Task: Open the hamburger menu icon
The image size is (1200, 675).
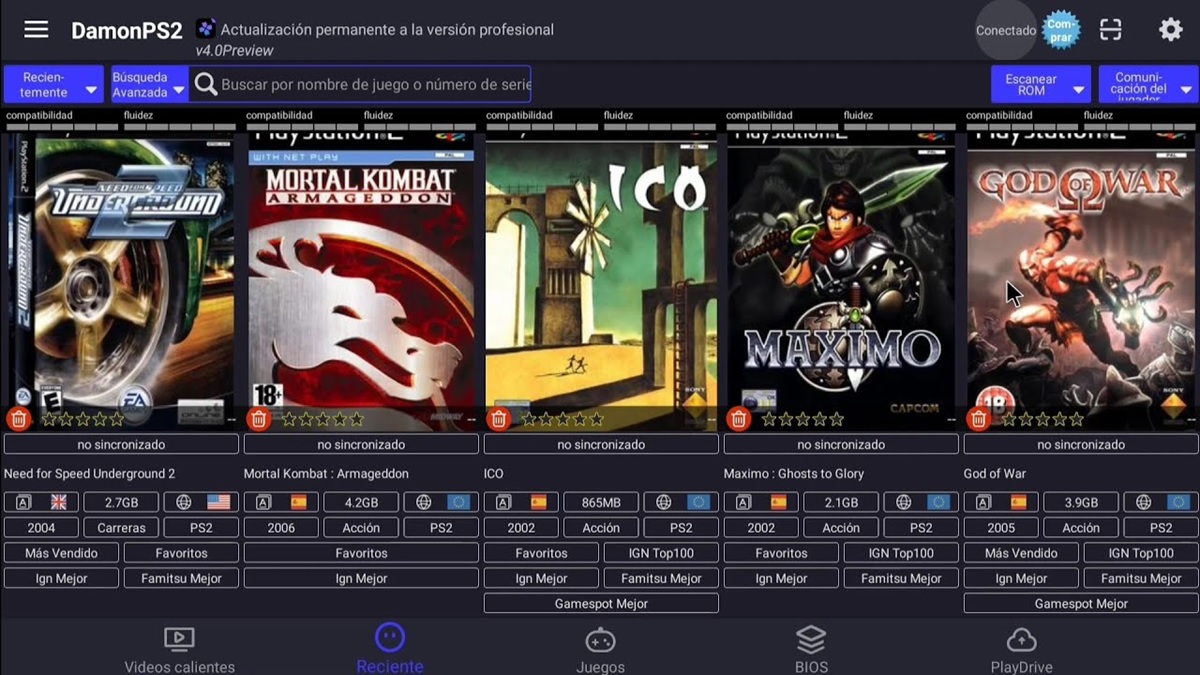Action: [x=36, y=28]
